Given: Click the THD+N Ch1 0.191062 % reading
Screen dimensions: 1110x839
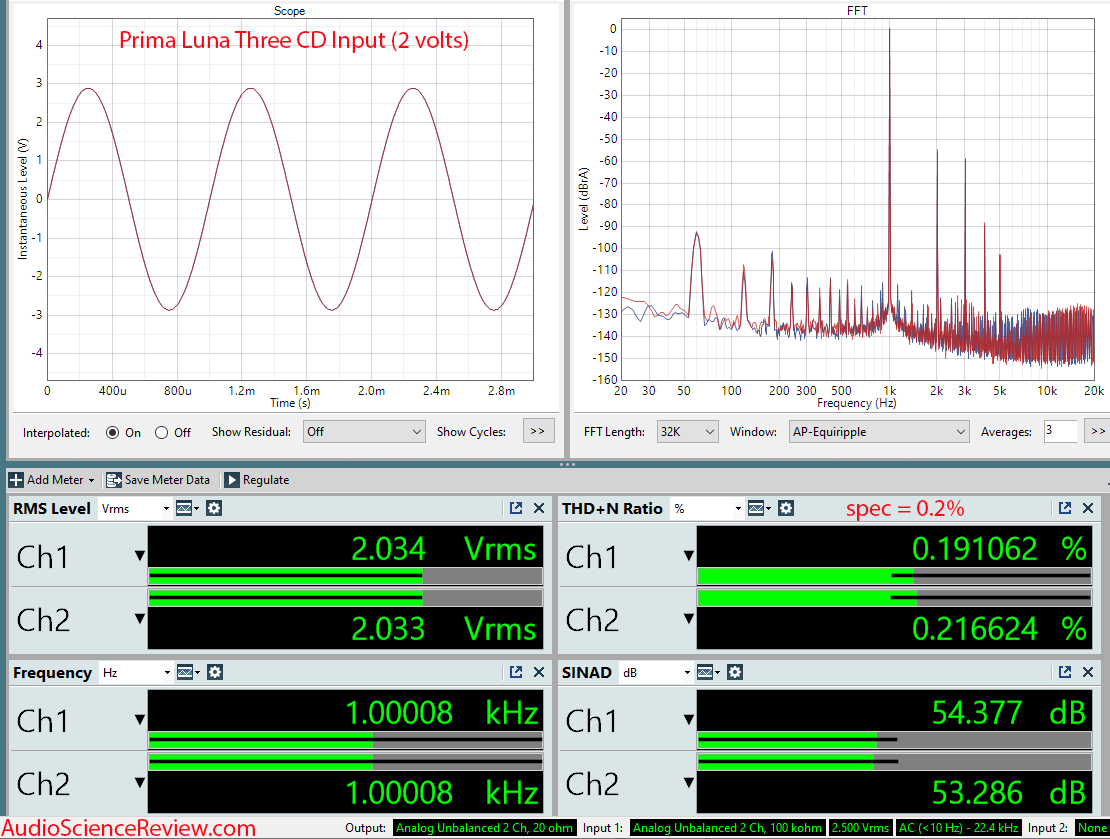Looking at the screenshot, I should (999, 549).
